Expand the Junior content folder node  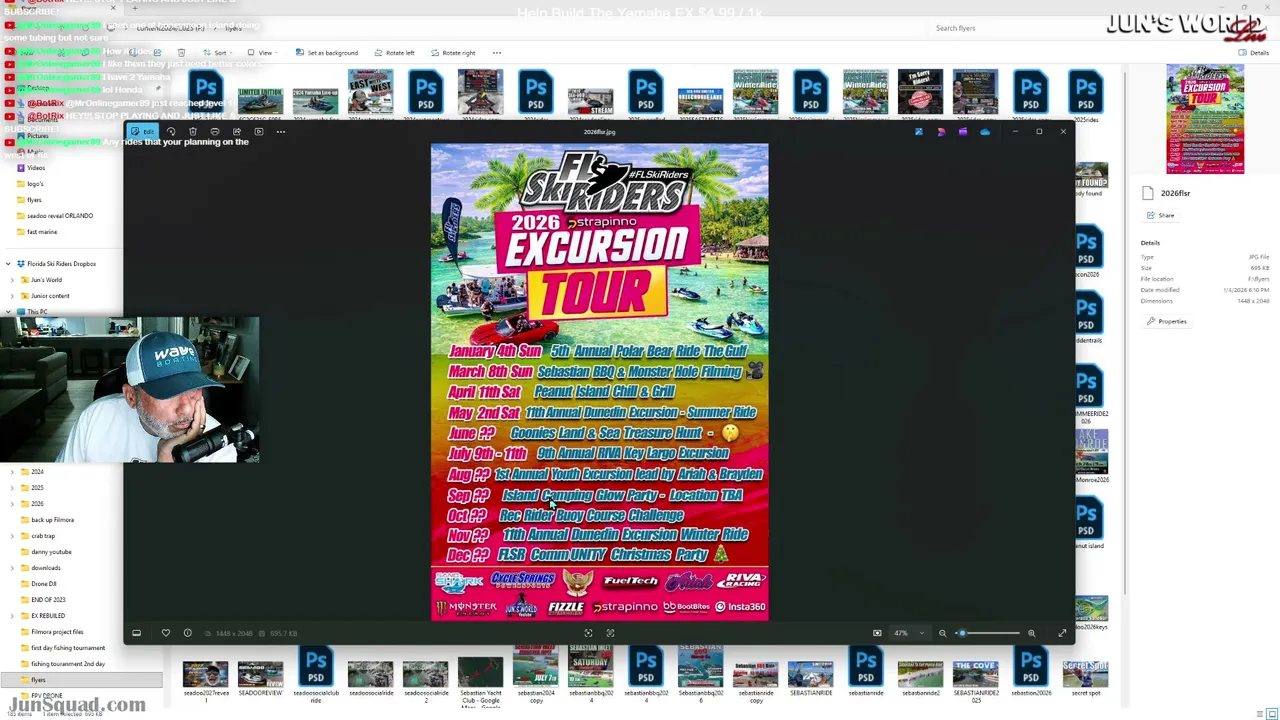click(12, 296)
